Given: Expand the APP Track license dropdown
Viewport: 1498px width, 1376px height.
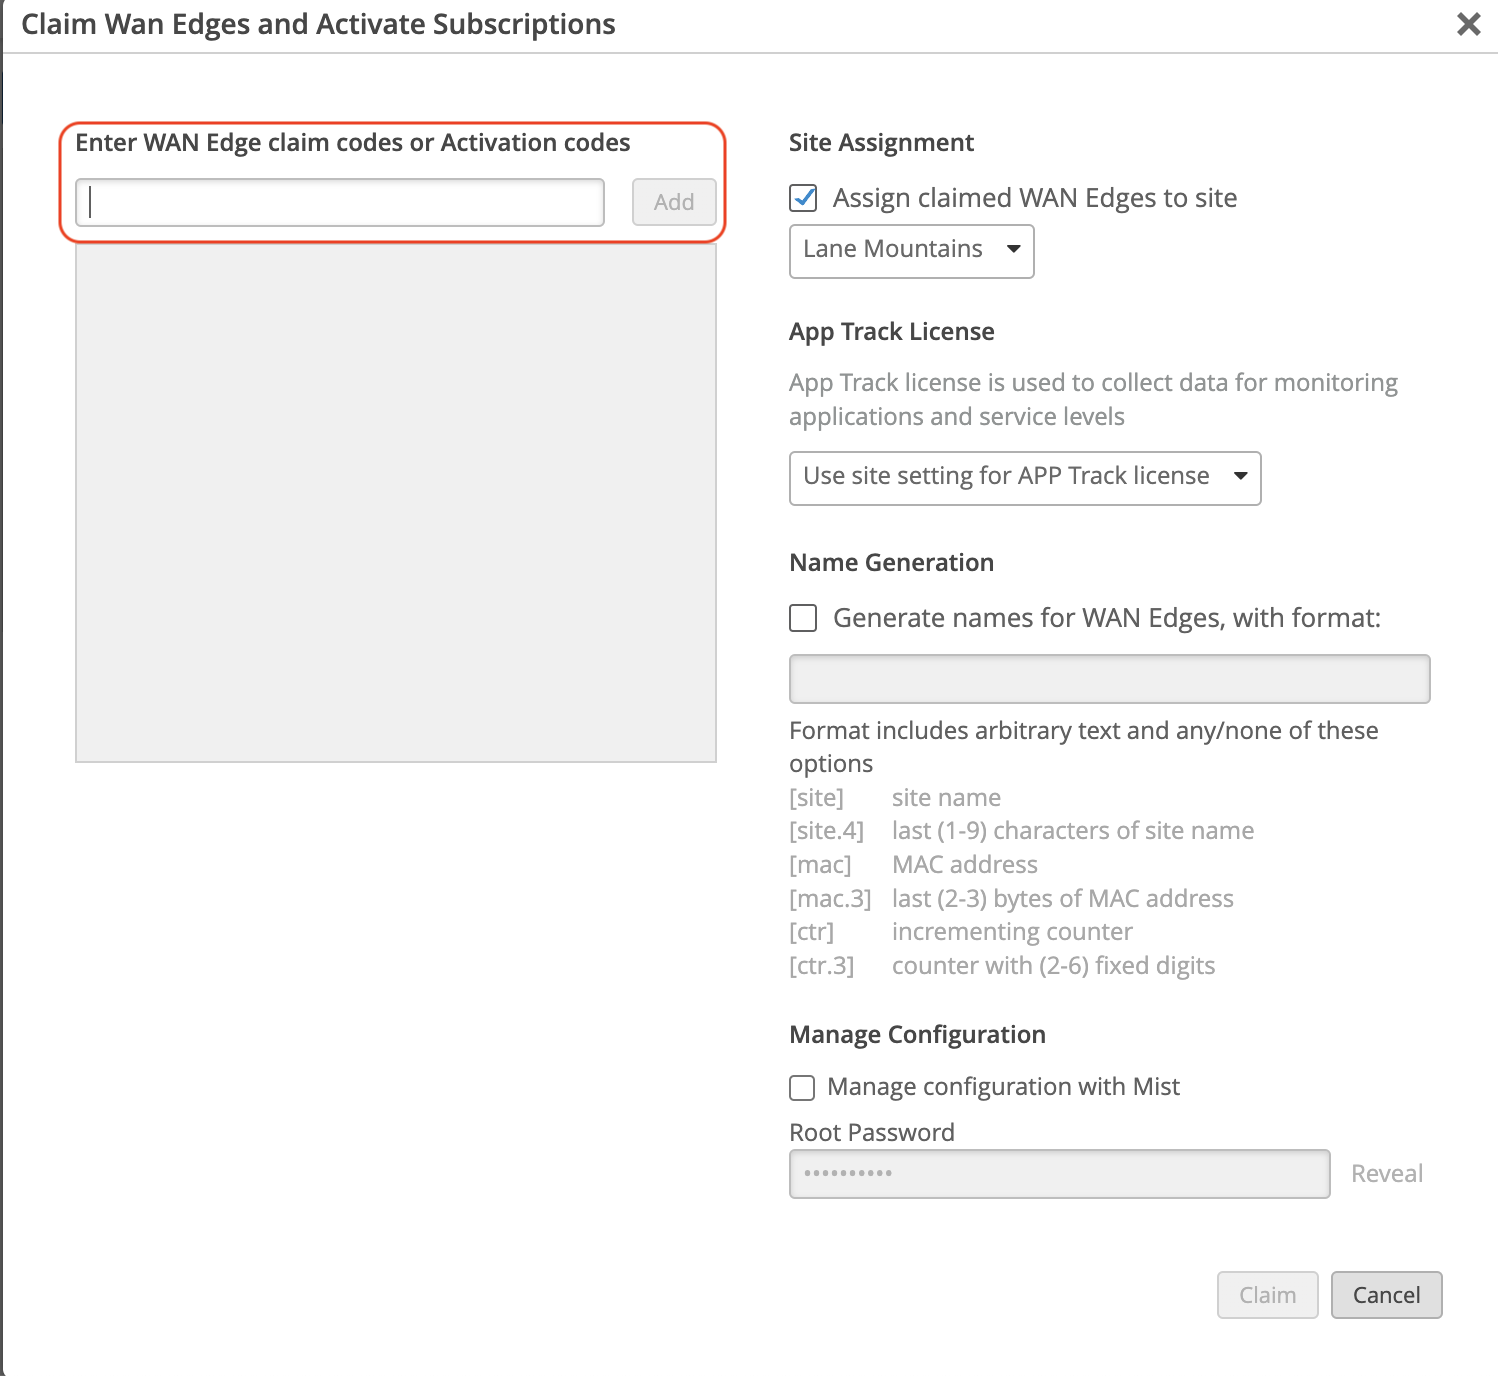Looking at the screenshot, I should pos(1024,478).
